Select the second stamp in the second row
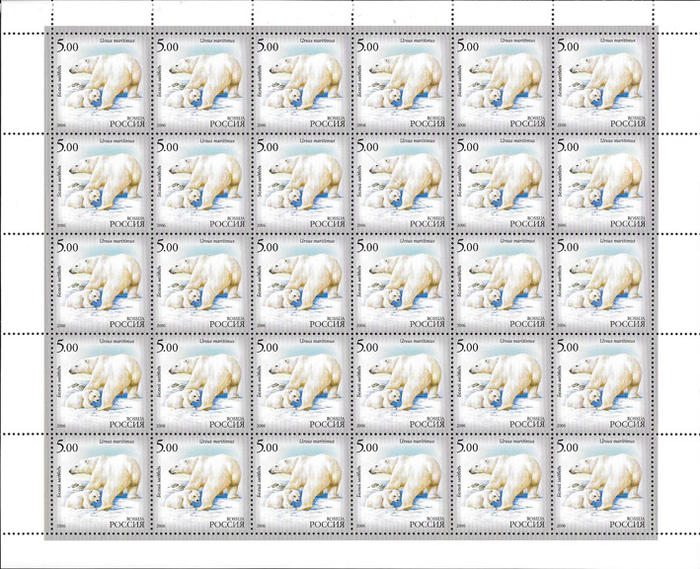The height and width of the screenshot is (569, 700). 197,181
